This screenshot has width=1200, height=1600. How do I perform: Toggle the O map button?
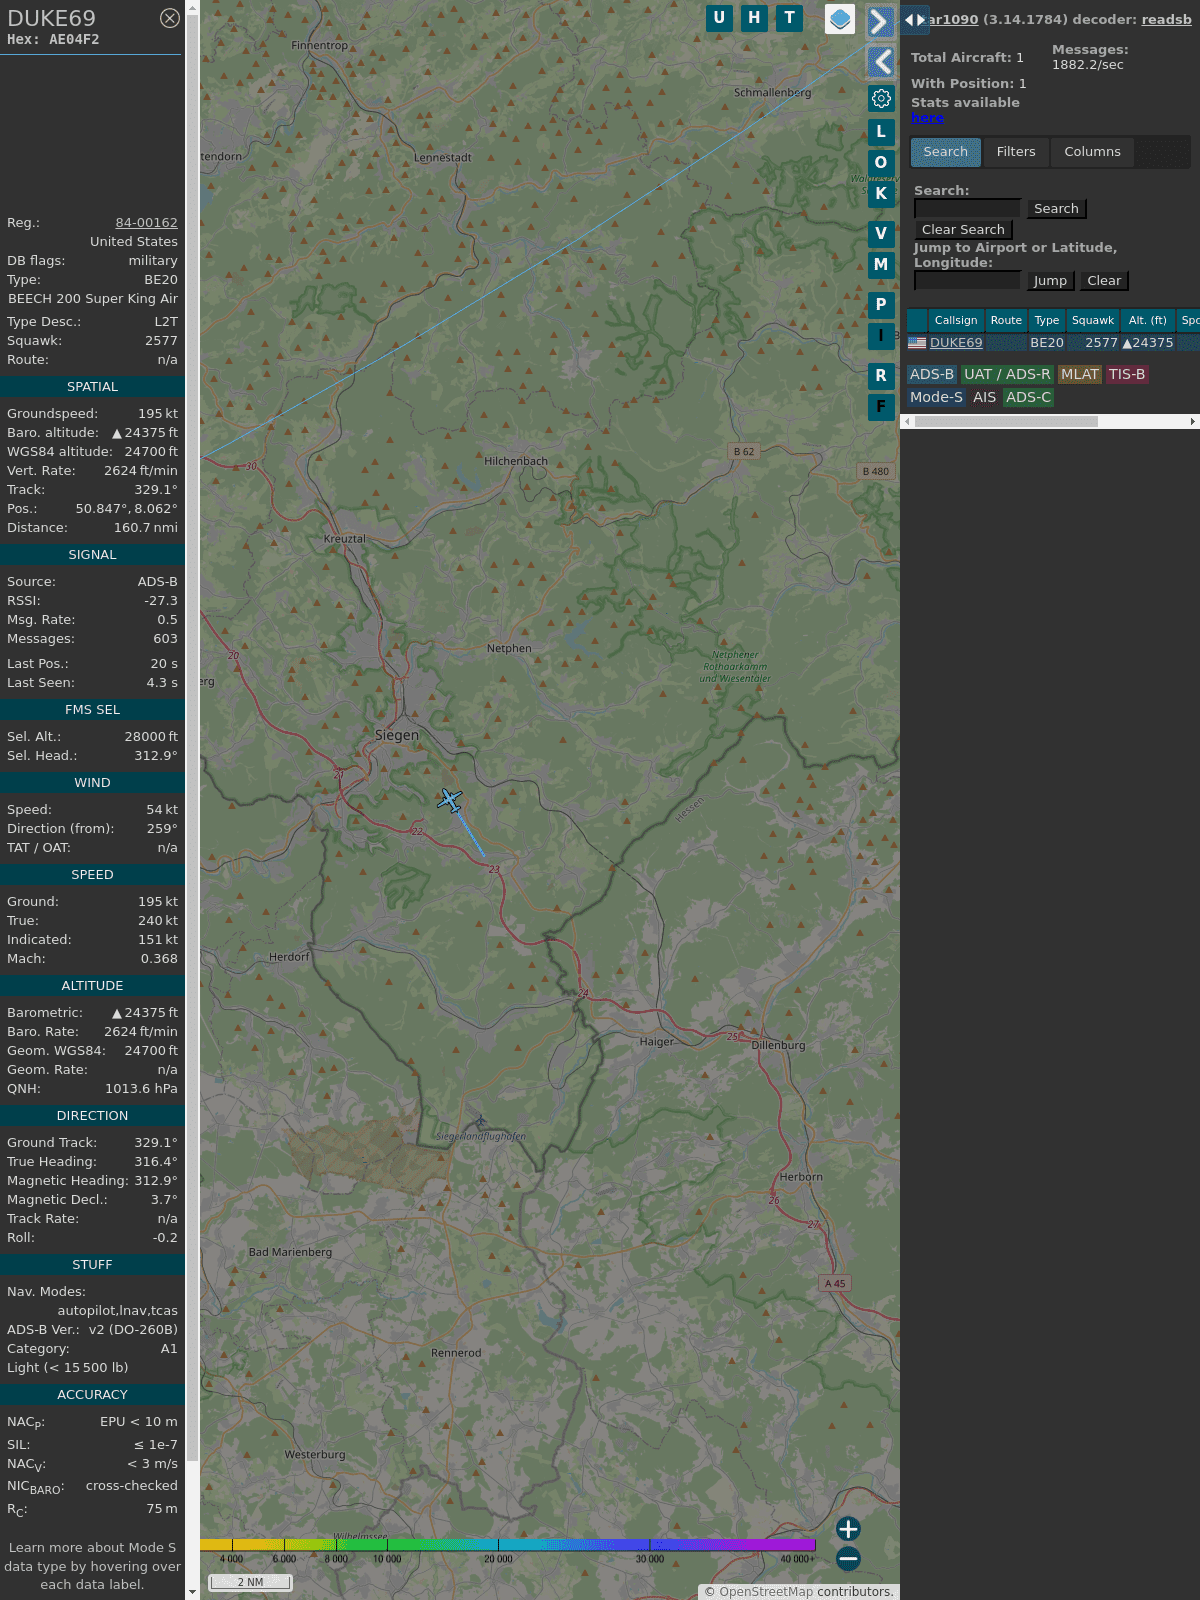coord(881,162)
